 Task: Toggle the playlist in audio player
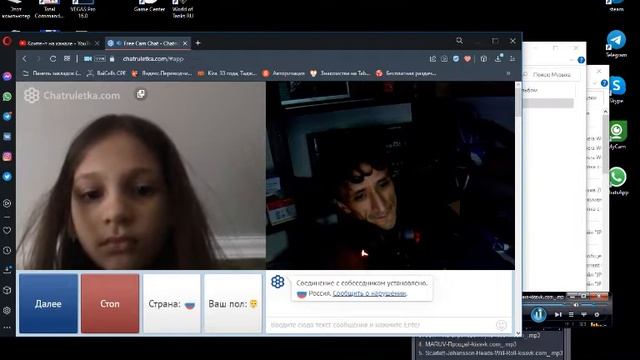(x=571, y=314)
